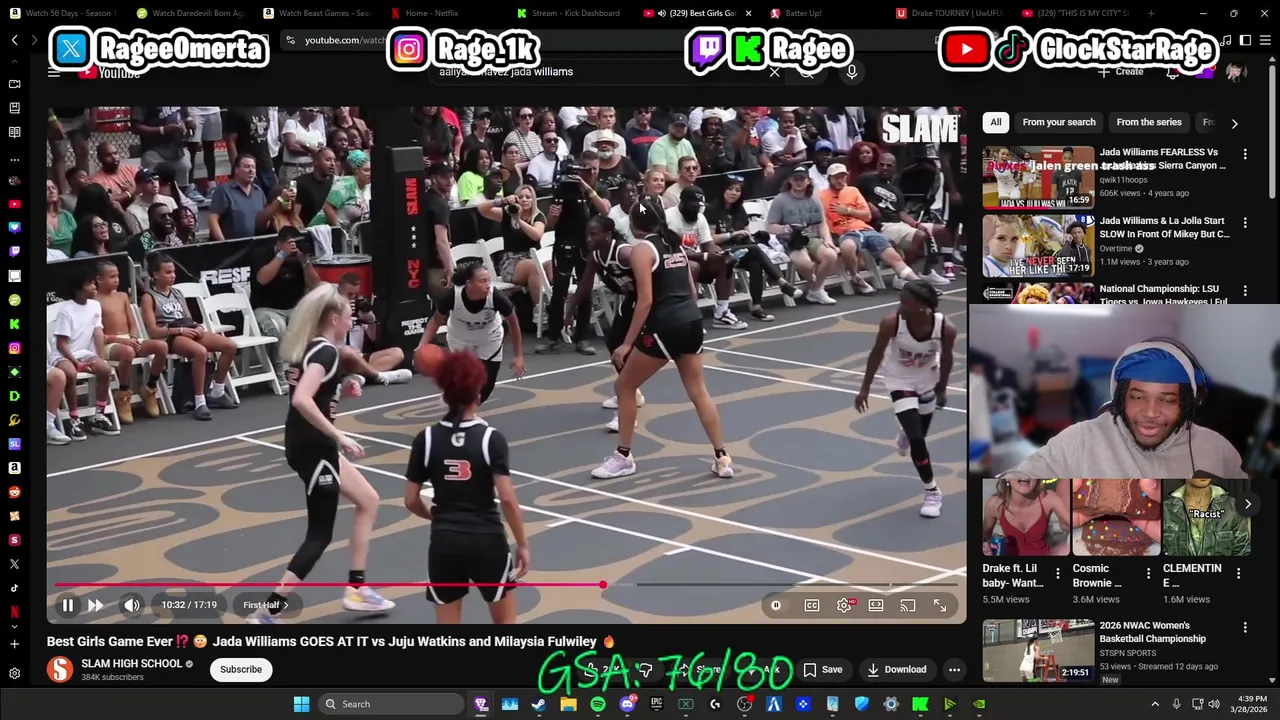Image resolution: width=1280 pixels, height=720 pixels.
Task: Add a site with sidebar plus icon
Action: 14,644
